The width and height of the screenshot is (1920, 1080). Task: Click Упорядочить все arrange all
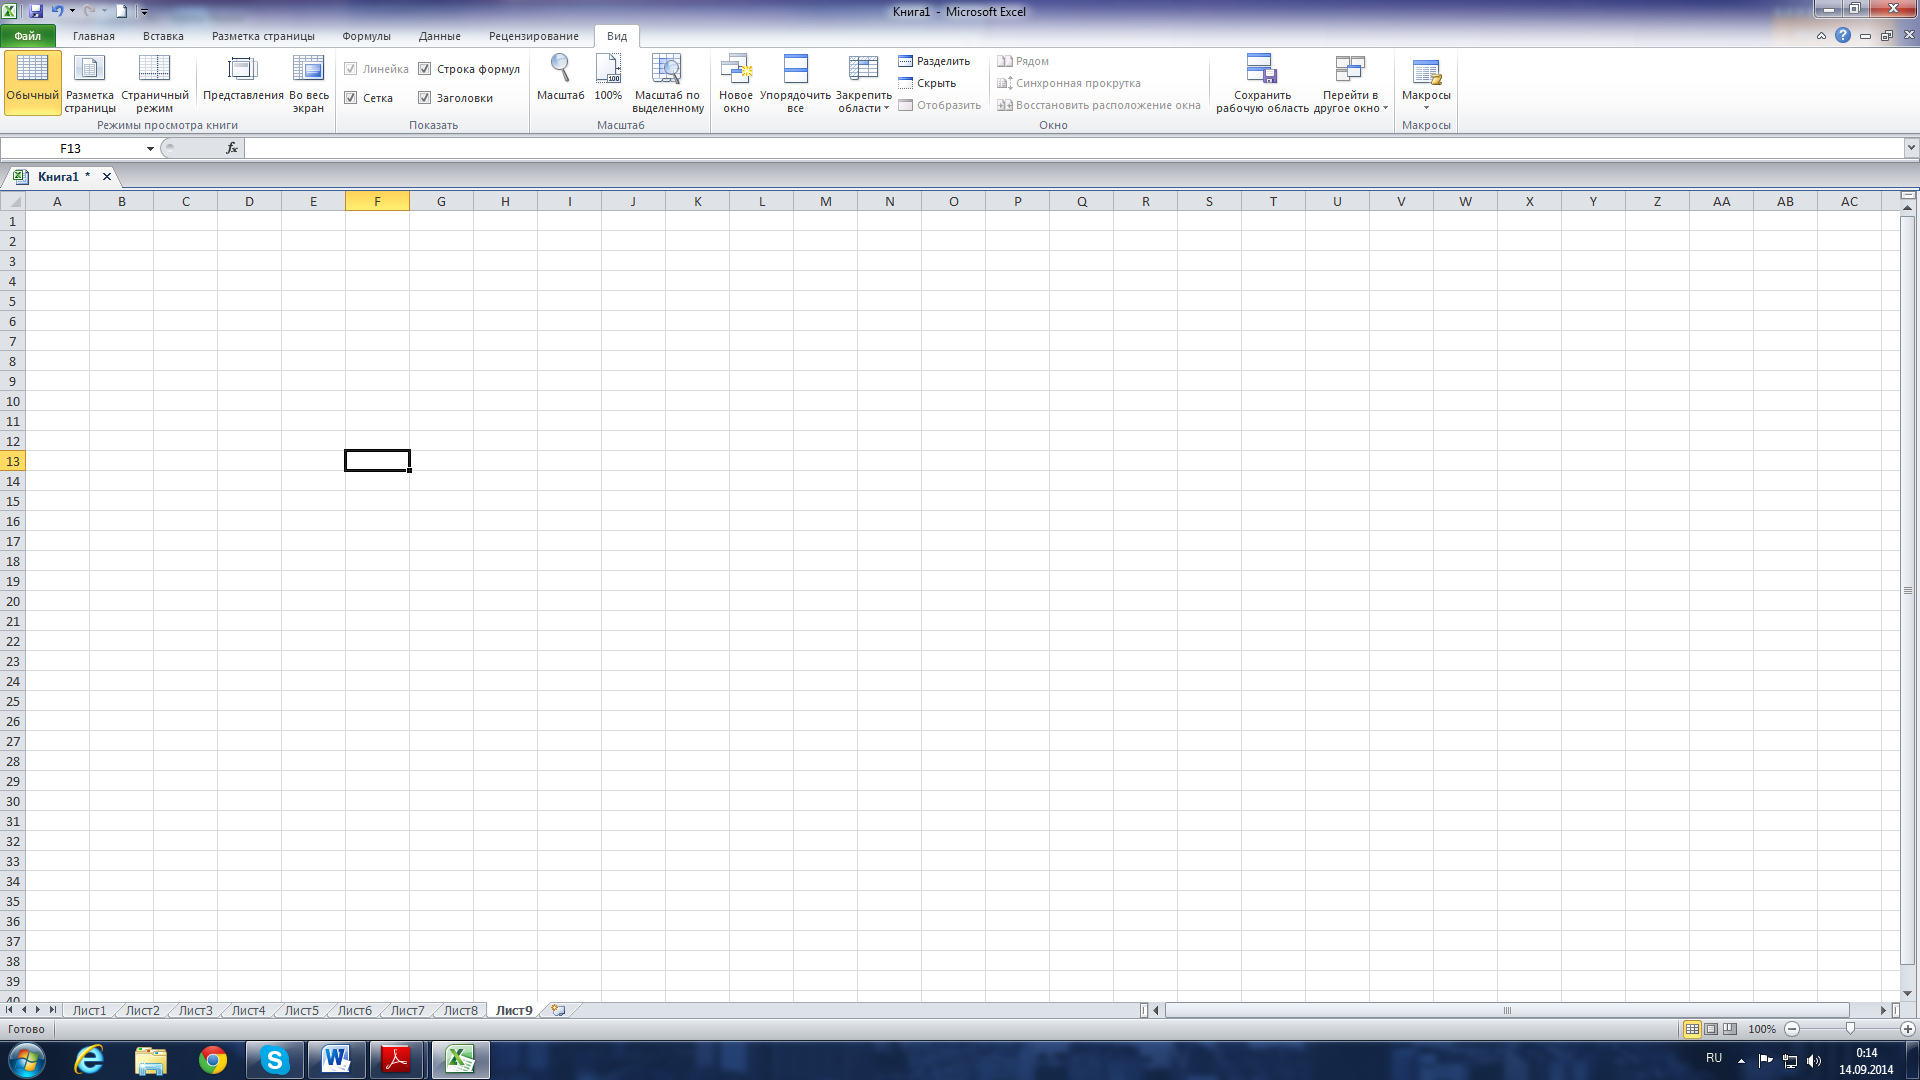795,82
